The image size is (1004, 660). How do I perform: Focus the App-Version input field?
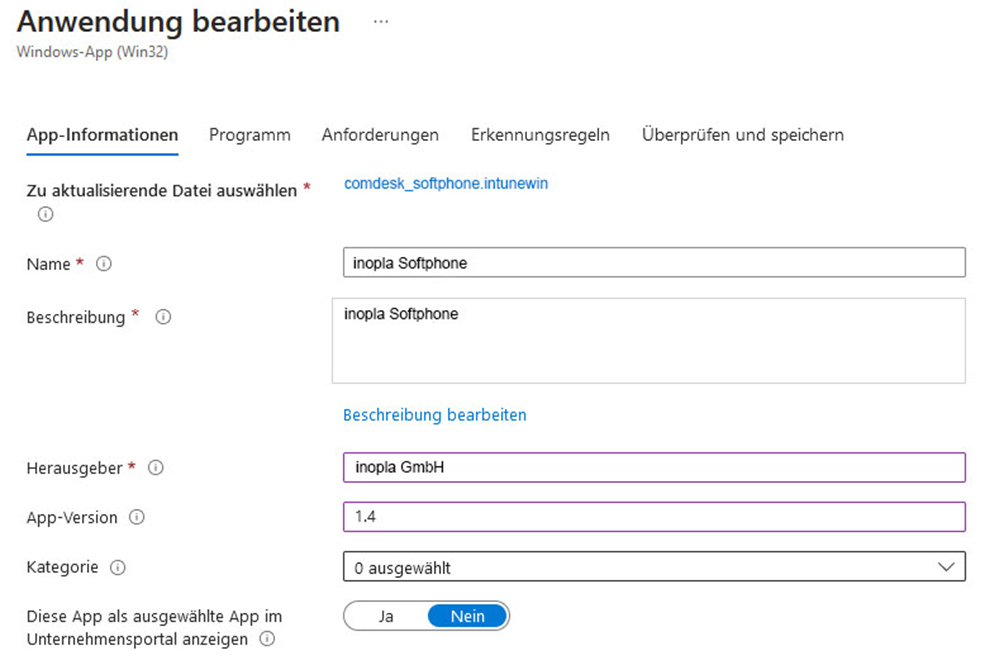point(653,517)
